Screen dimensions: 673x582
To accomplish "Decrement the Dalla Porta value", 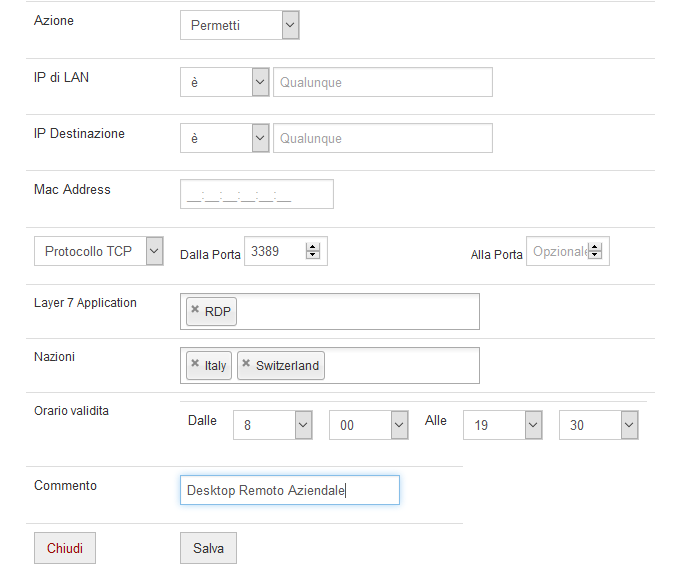I will click(313, 255).
